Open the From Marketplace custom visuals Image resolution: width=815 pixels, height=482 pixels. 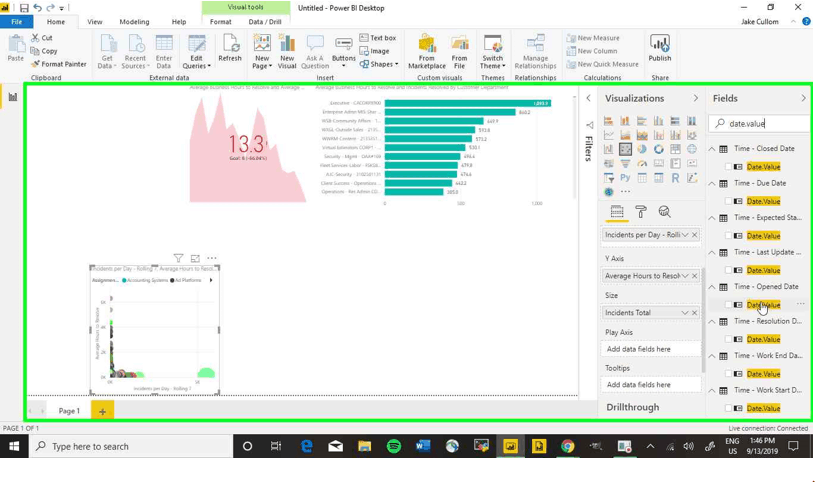(x=426, y=50)
